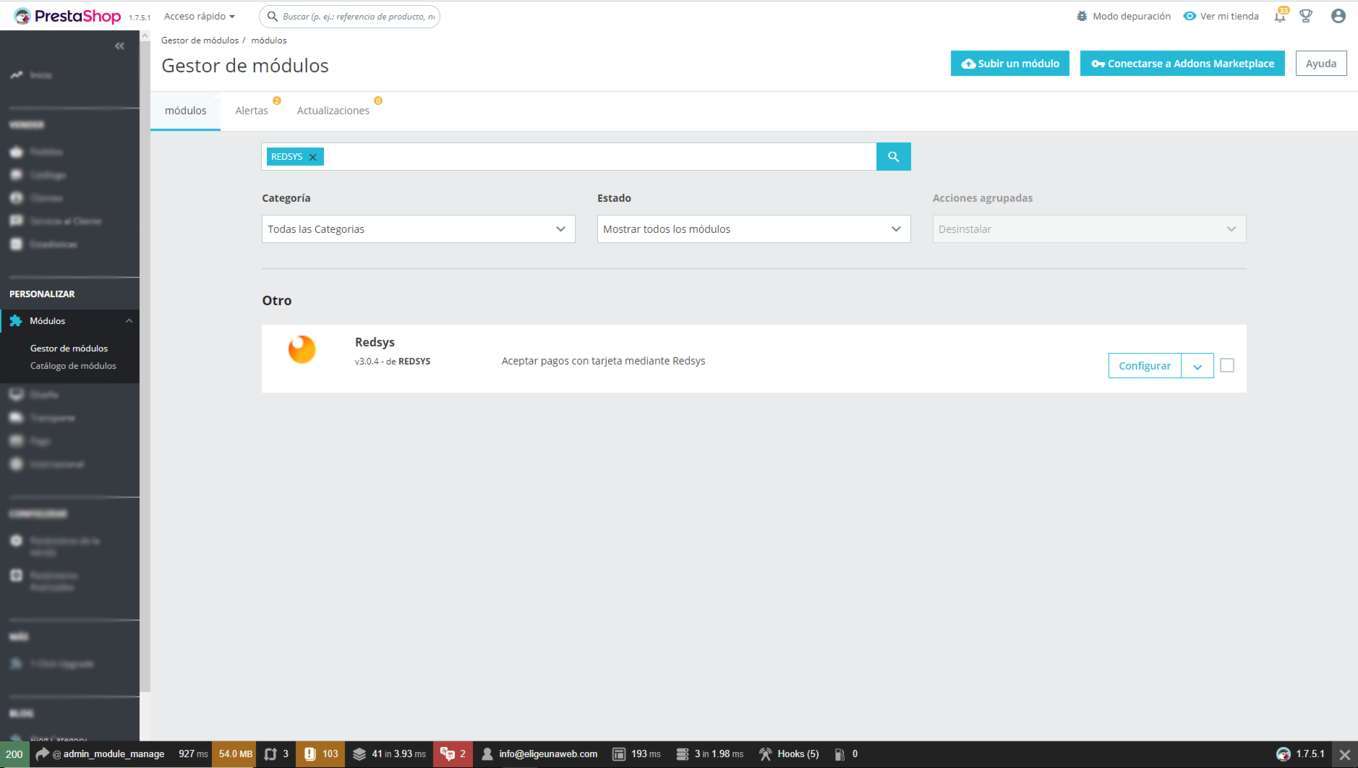Select the Redsys module checkbox
This screenshot has height=768, width=1358.
coord(1227,366)
